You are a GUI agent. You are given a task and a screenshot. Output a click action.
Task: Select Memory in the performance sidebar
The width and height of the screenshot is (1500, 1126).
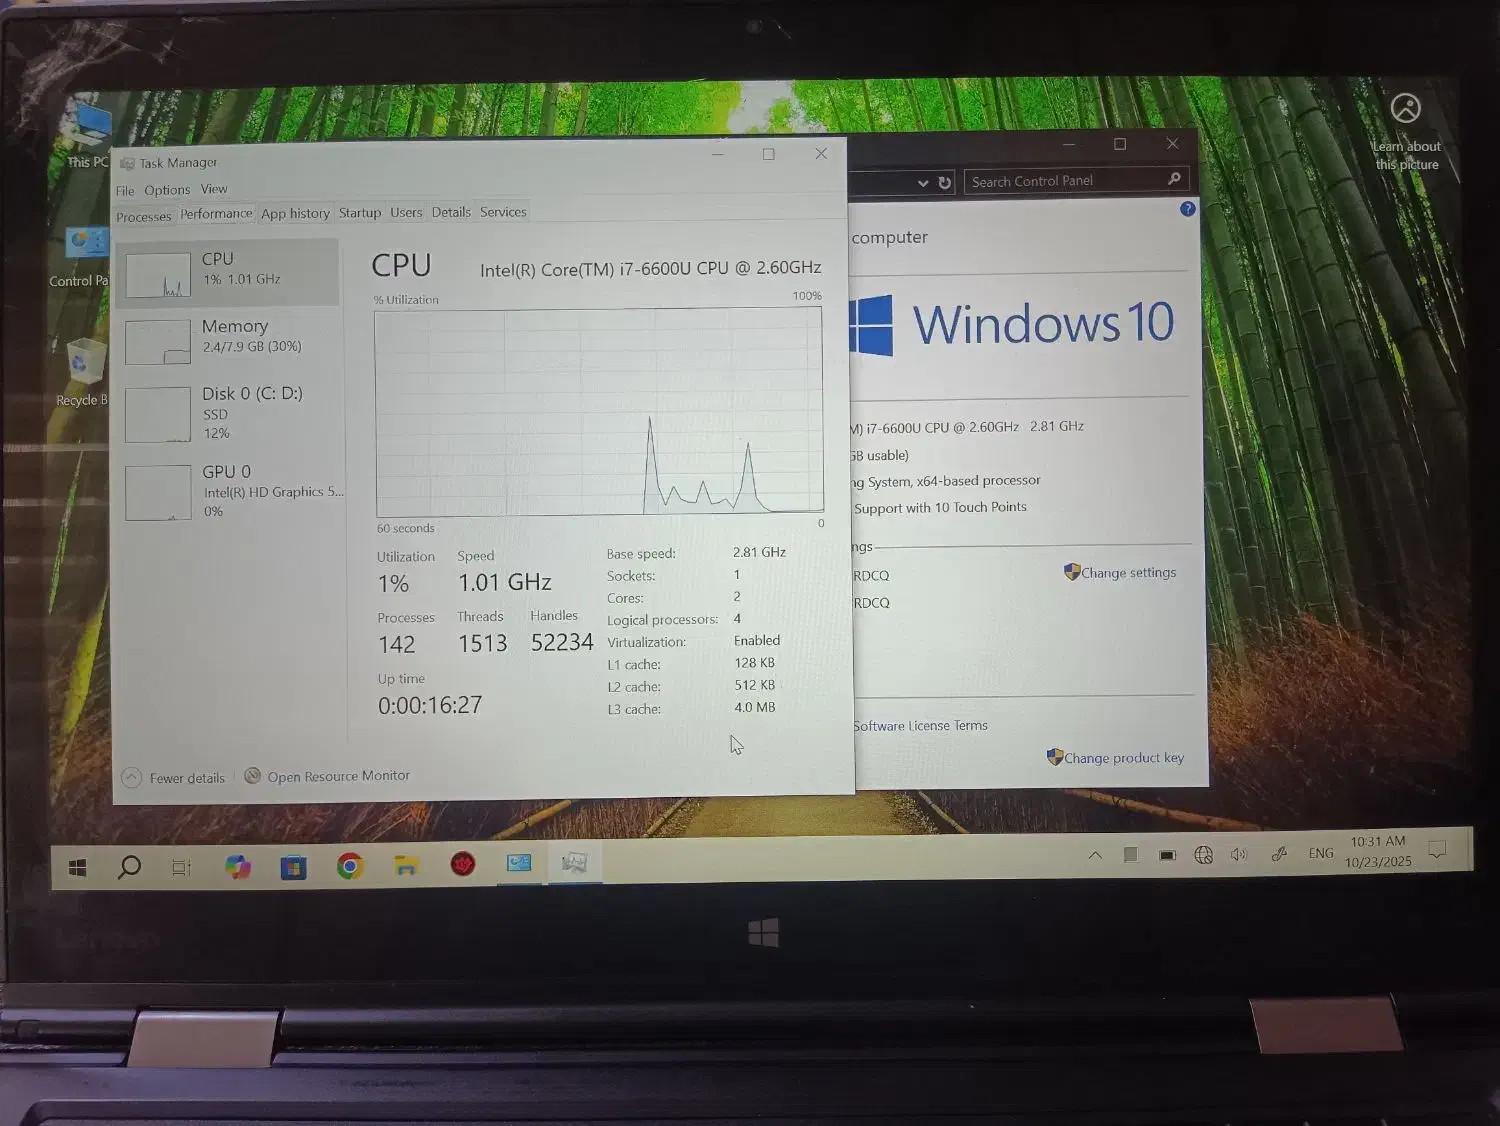tap(227, 340)
